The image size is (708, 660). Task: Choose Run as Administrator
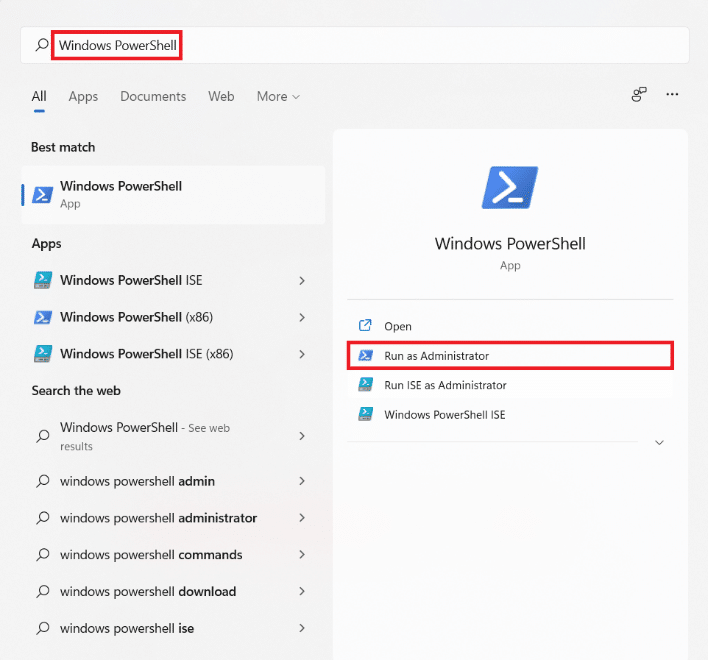(x=436, y=356)
